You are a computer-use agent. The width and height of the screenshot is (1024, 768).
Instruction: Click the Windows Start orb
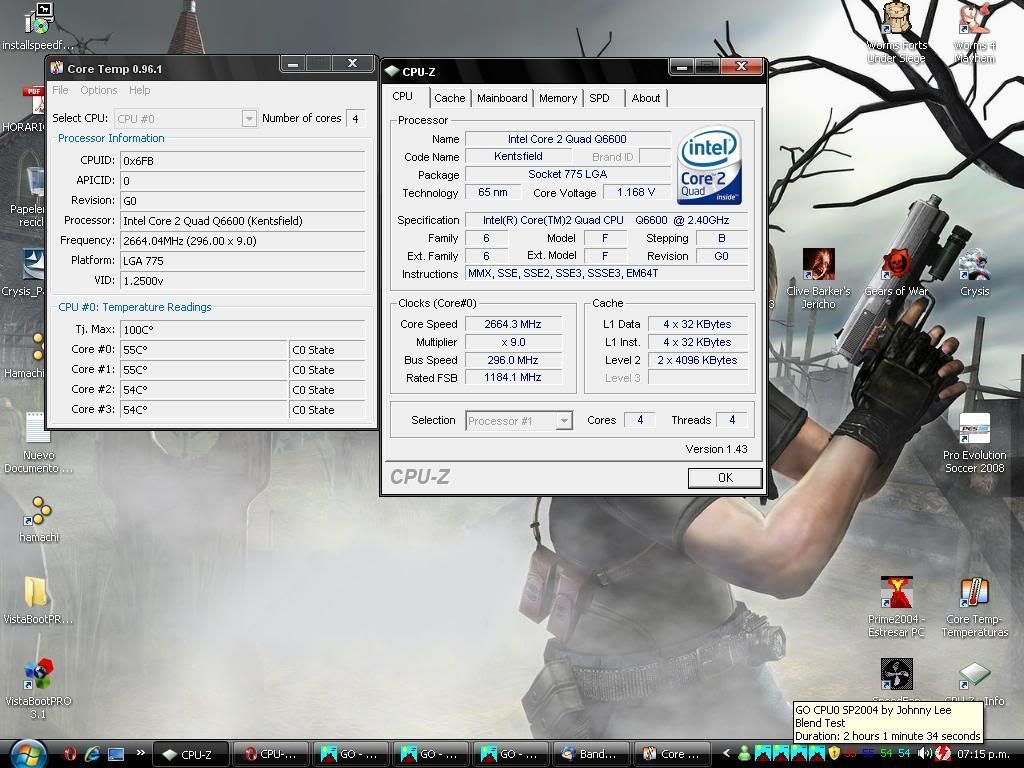tap(28, 754)
